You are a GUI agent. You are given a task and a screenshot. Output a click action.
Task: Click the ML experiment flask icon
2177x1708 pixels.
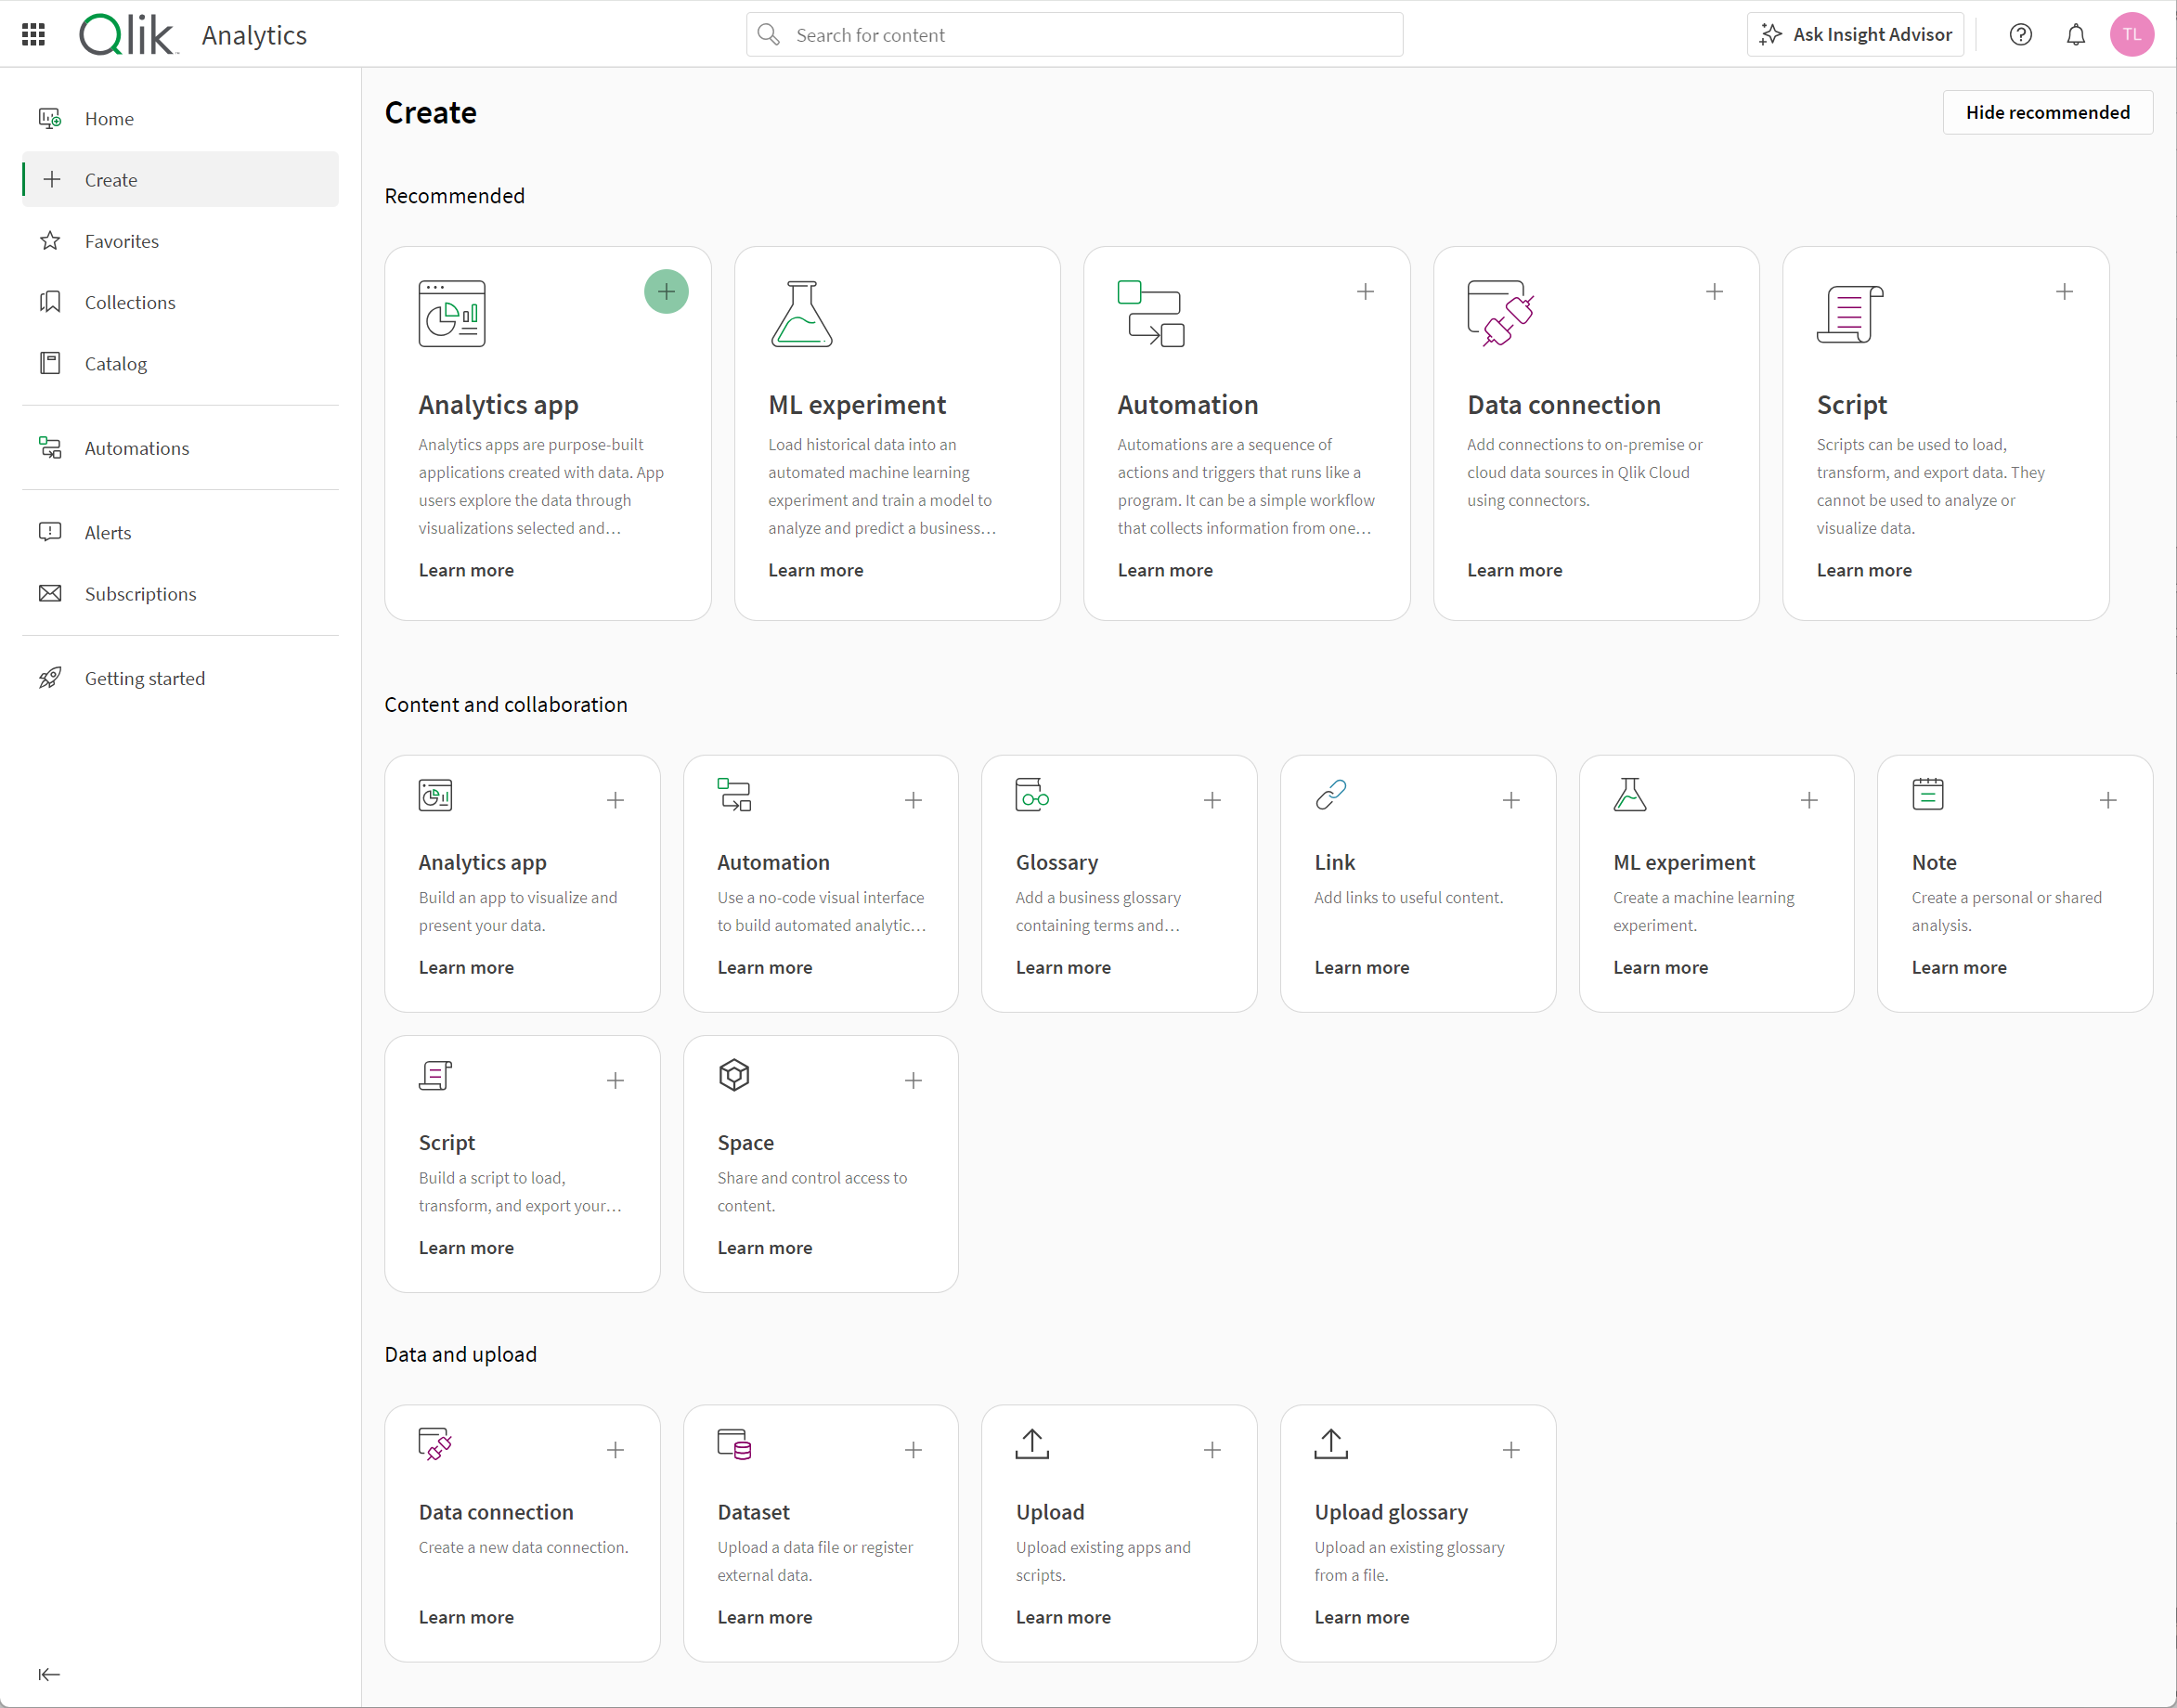[802, 315]
